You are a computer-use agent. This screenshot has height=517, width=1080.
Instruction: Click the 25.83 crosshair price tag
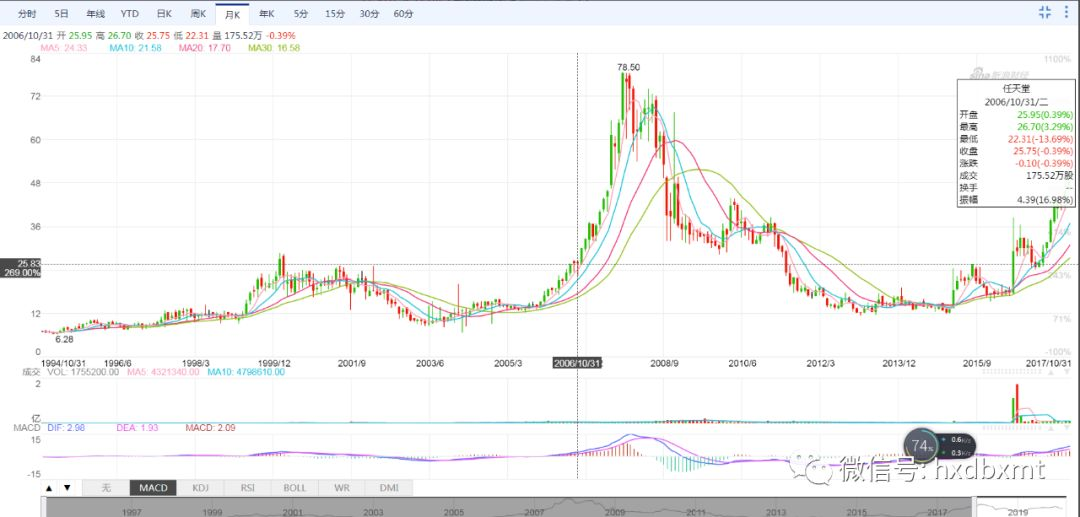coord(28,264)
